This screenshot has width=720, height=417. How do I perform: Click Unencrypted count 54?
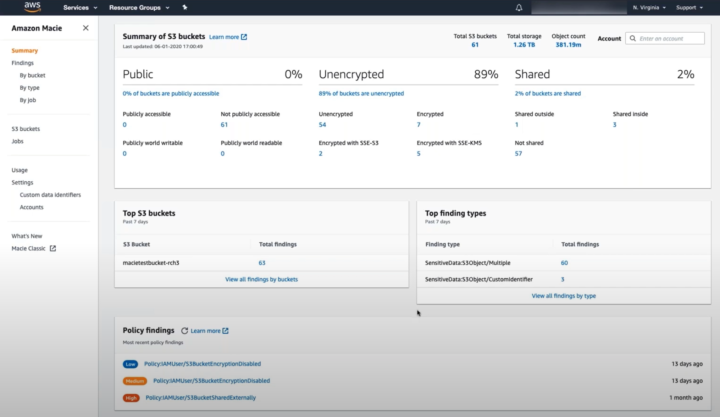click(322, 125)
